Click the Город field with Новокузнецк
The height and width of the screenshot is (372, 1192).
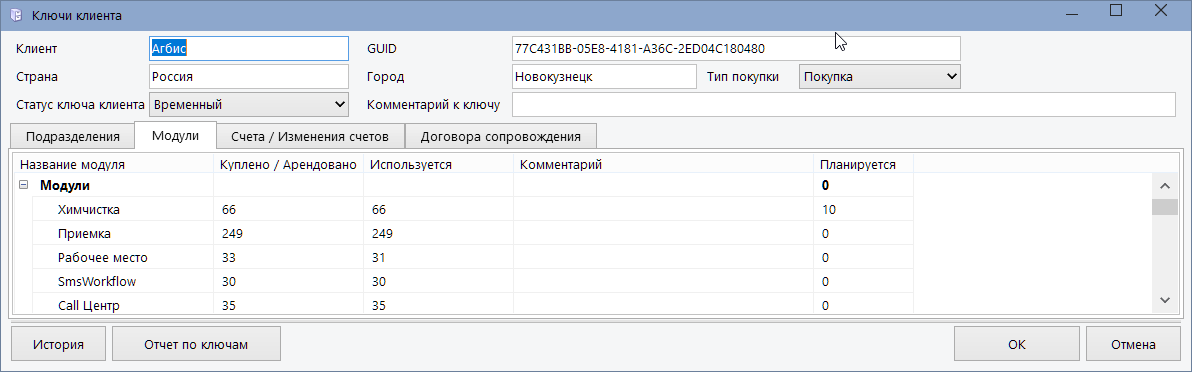coord(604,77)
